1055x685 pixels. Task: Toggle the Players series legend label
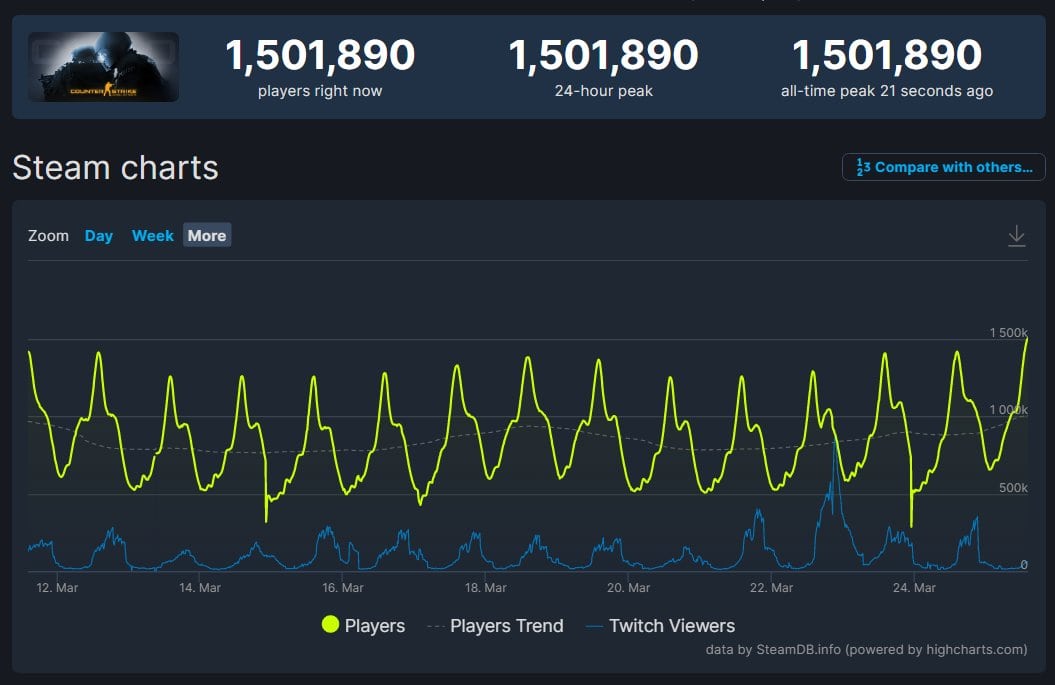click(x=374, y=626)
